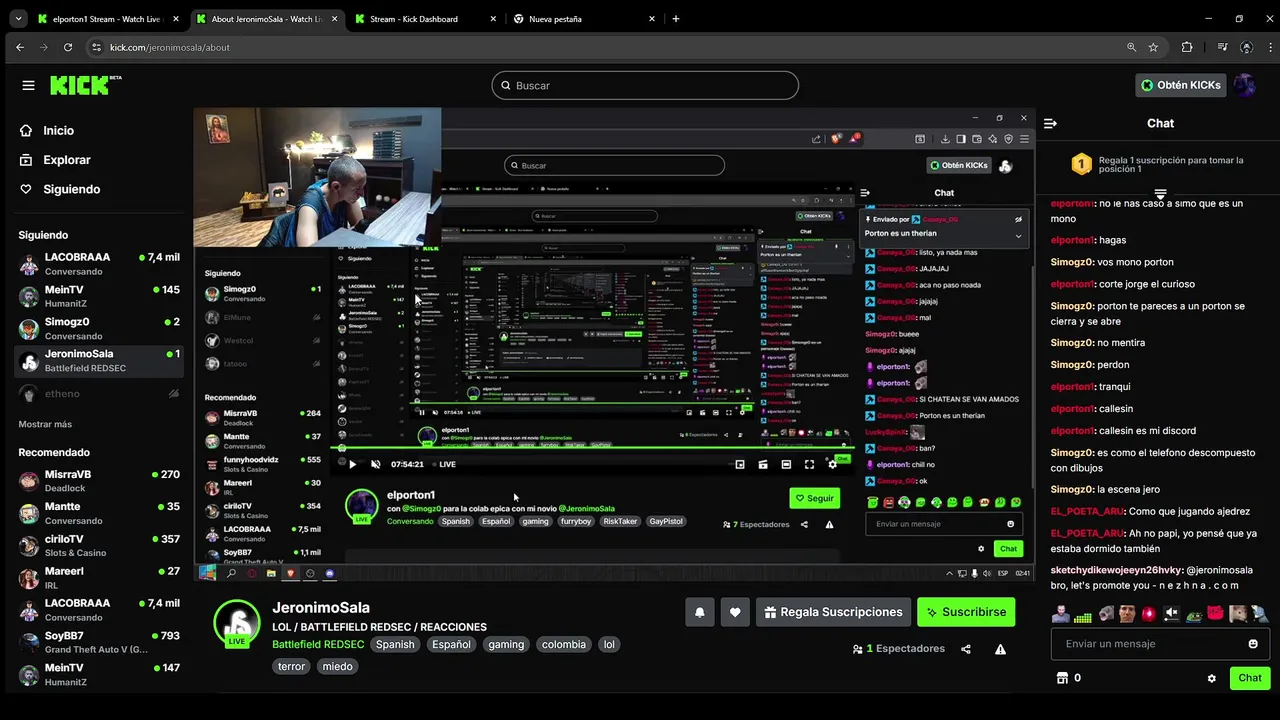Click Simogz0 in 'vos mono porton' message

(x=1072, y=262)
